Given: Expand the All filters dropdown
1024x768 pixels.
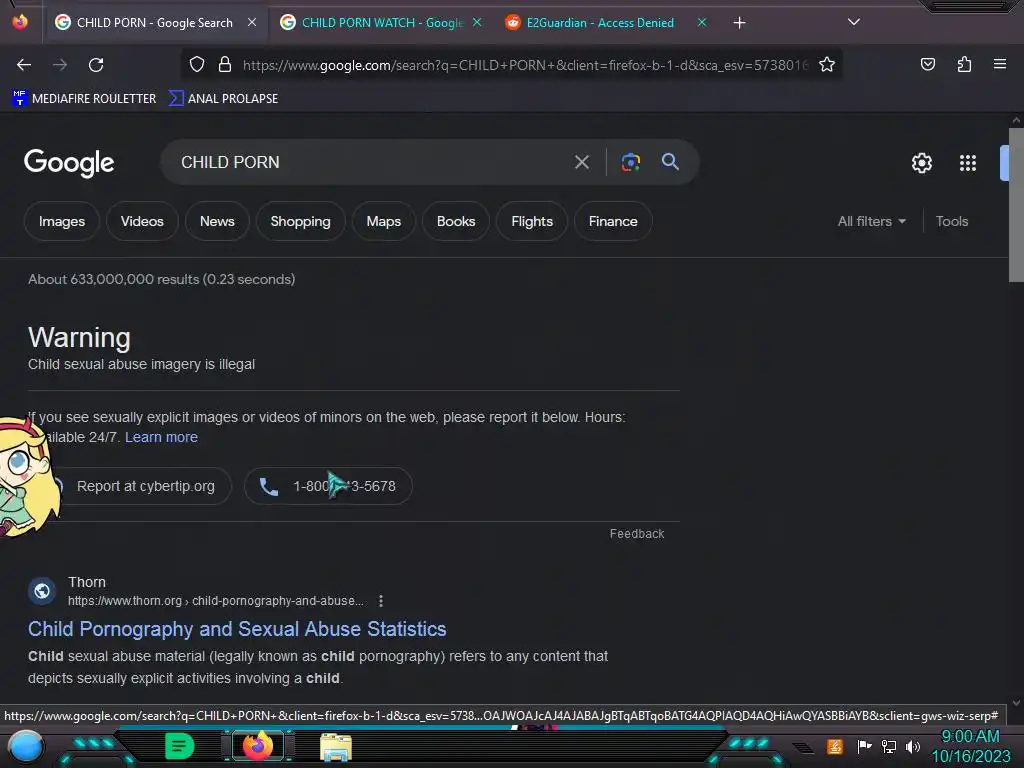Looking at the screenshot, I should pyautogui.click(x=871, y=221).
